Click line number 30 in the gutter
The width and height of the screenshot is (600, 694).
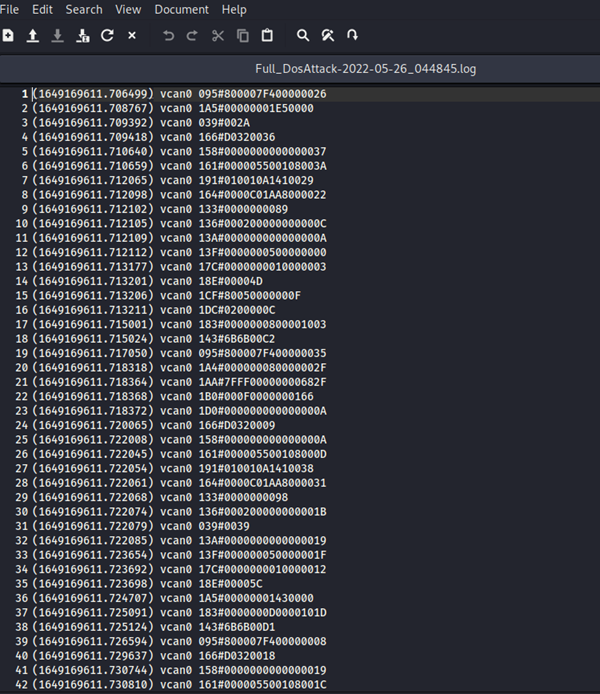click(x=22, y=512)
